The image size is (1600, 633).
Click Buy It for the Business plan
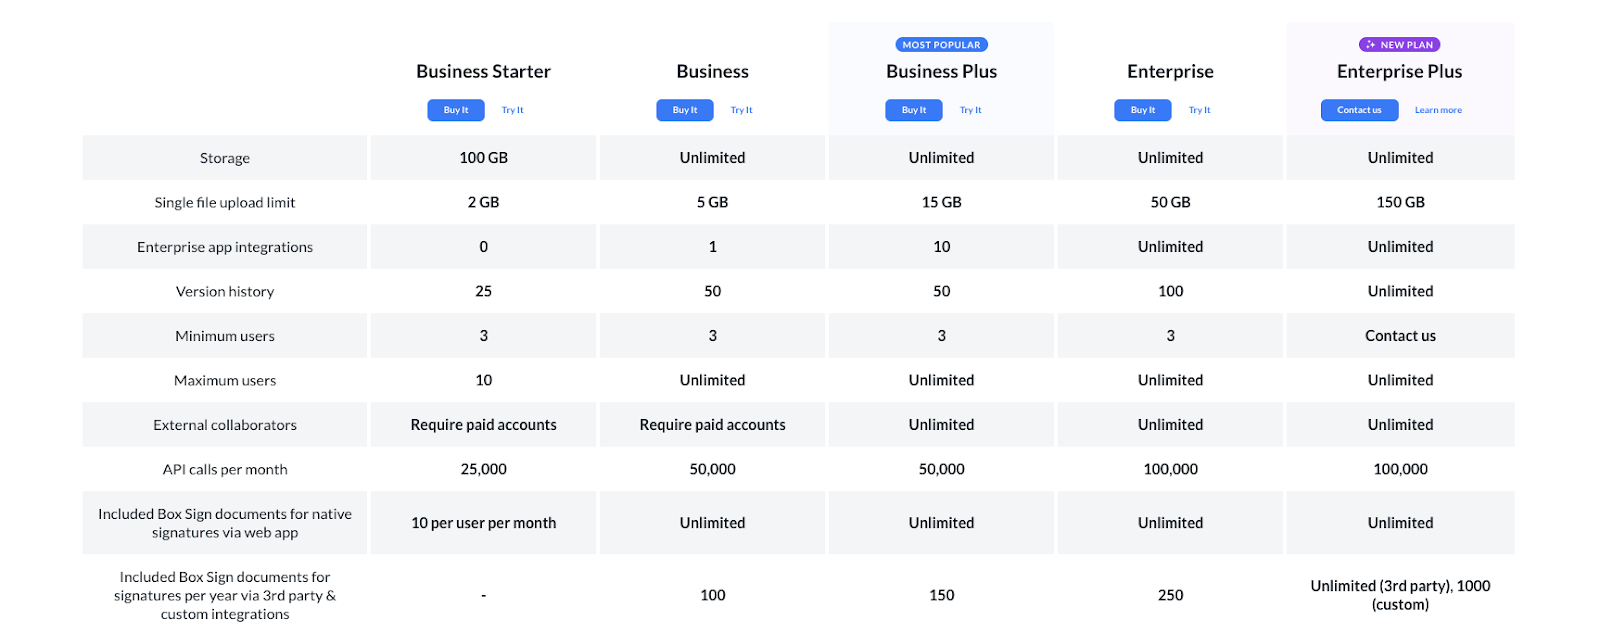pos(685,110)
